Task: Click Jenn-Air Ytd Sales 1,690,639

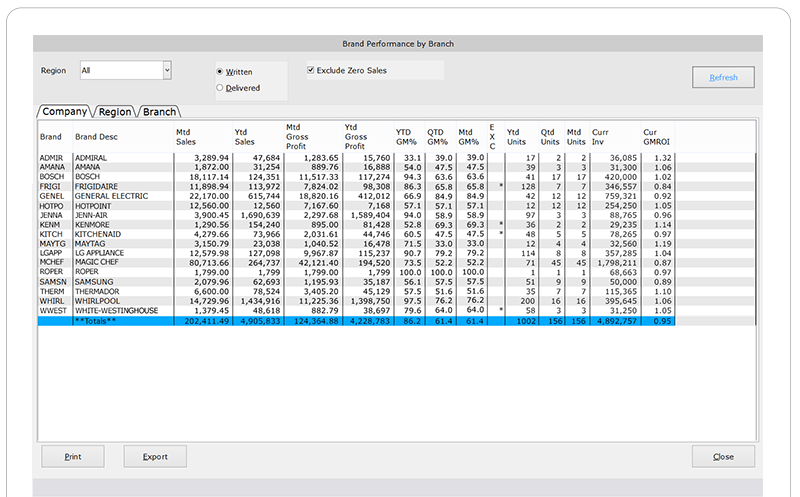Action: coord(260,215)
